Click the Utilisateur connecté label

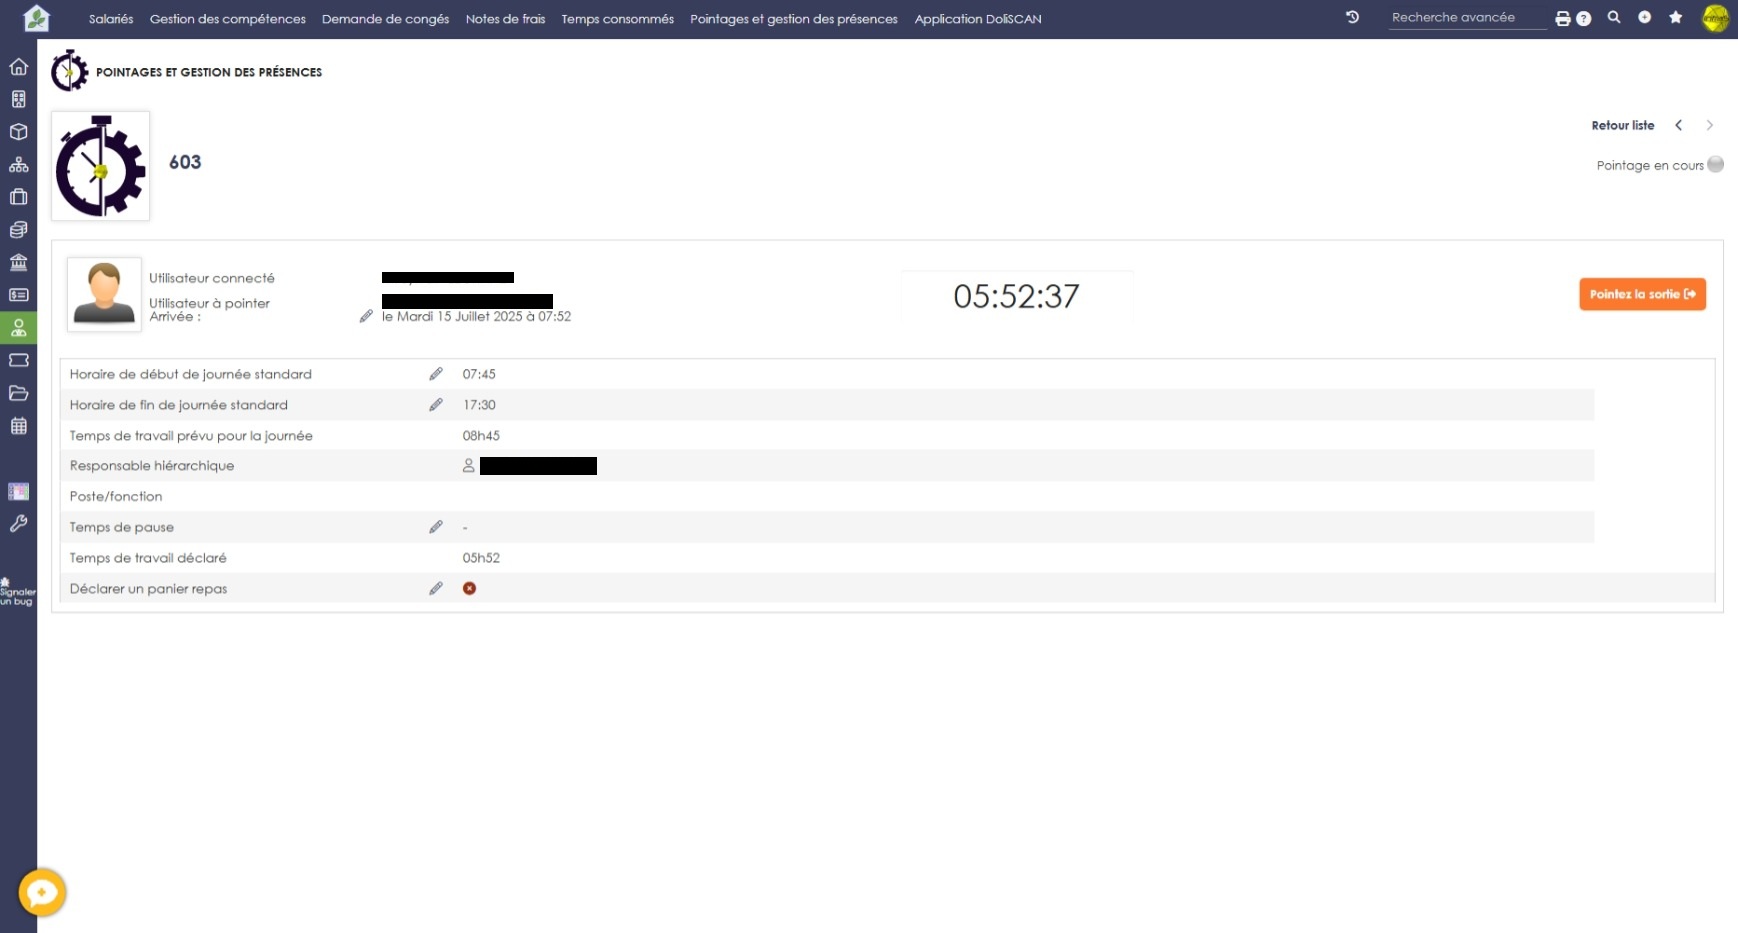[x=212, y=278]
